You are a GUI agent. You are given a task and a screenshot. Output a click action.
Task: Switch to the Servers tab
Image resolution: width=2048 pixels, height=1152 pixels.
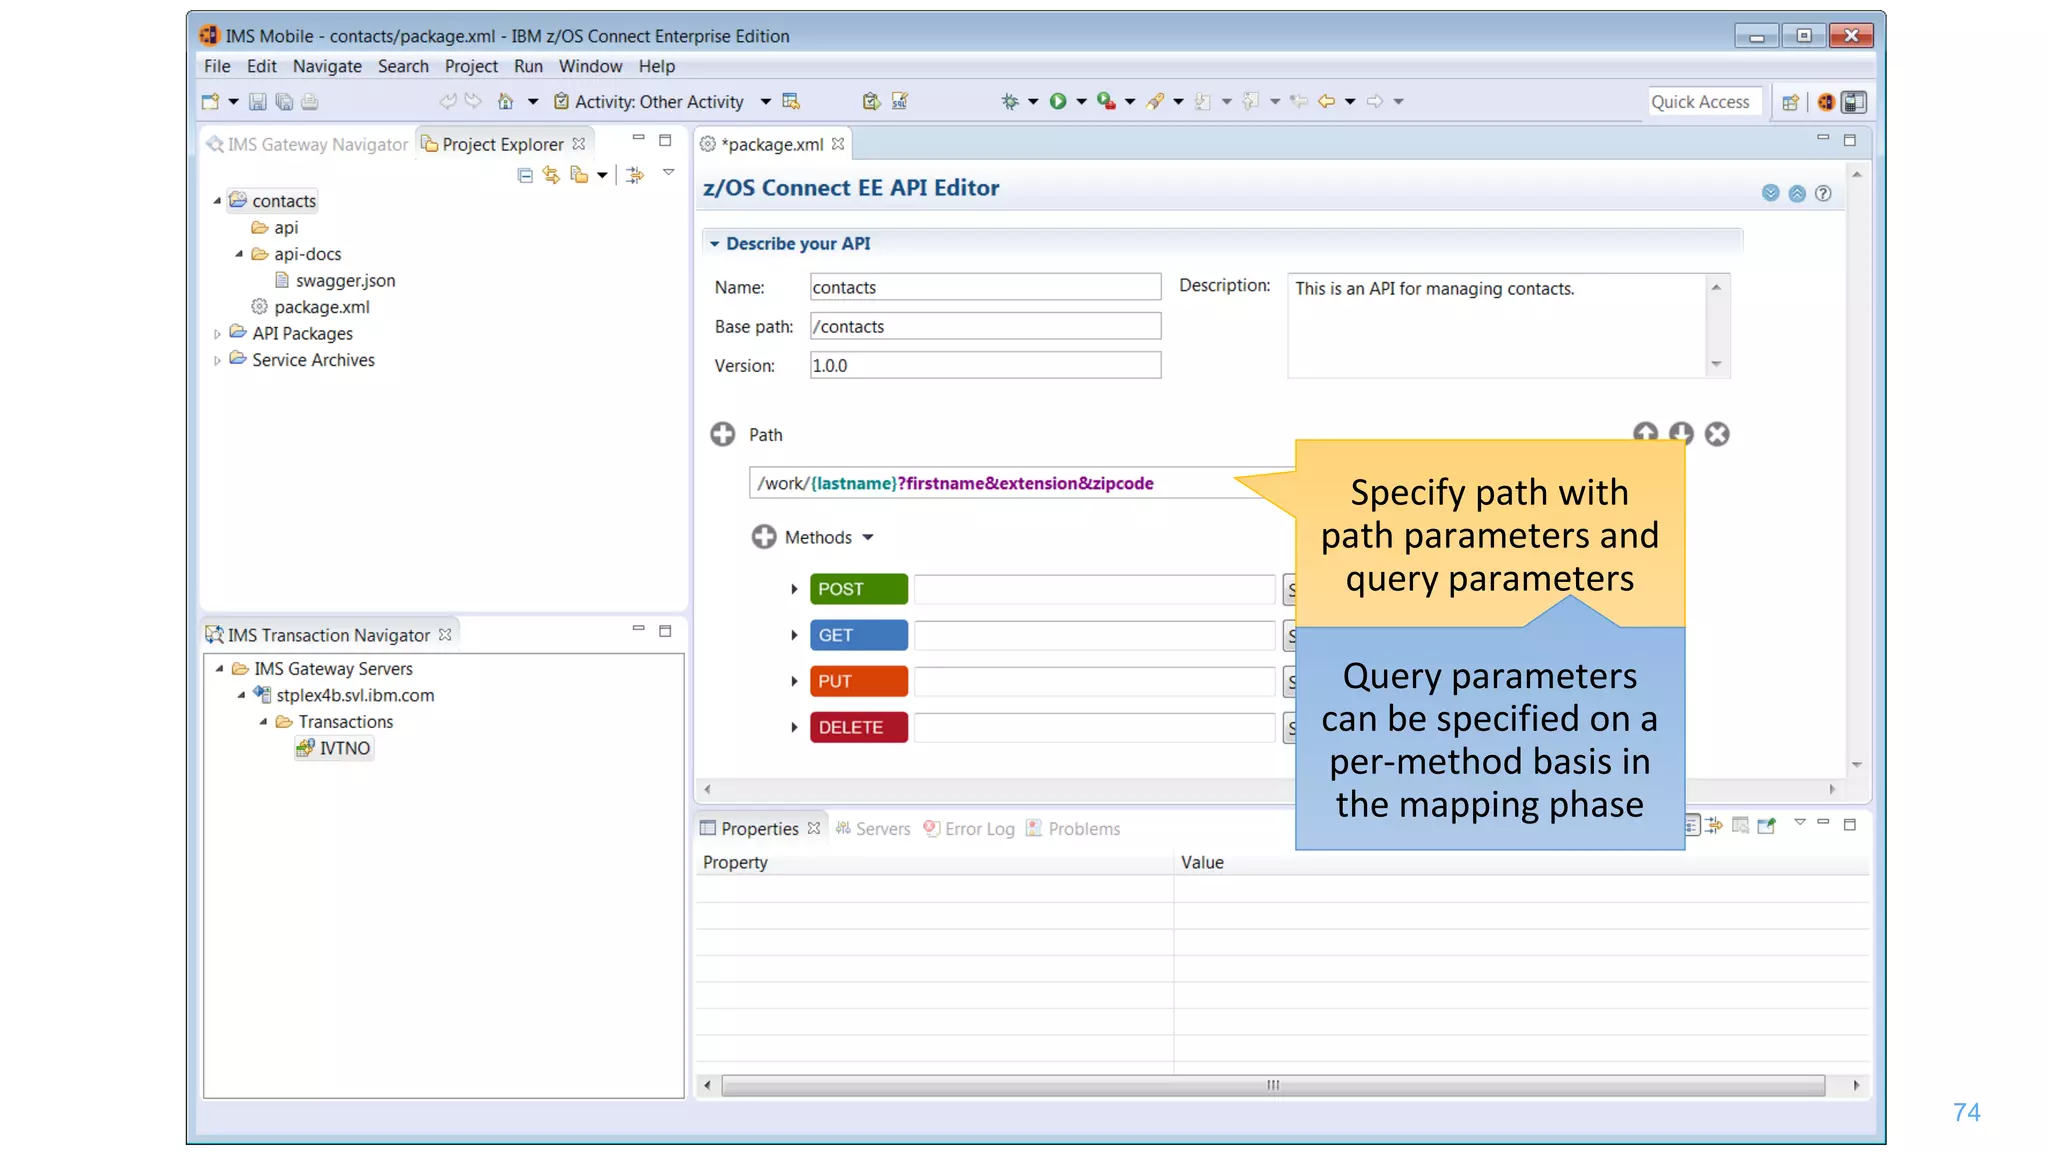click(873, 828)
